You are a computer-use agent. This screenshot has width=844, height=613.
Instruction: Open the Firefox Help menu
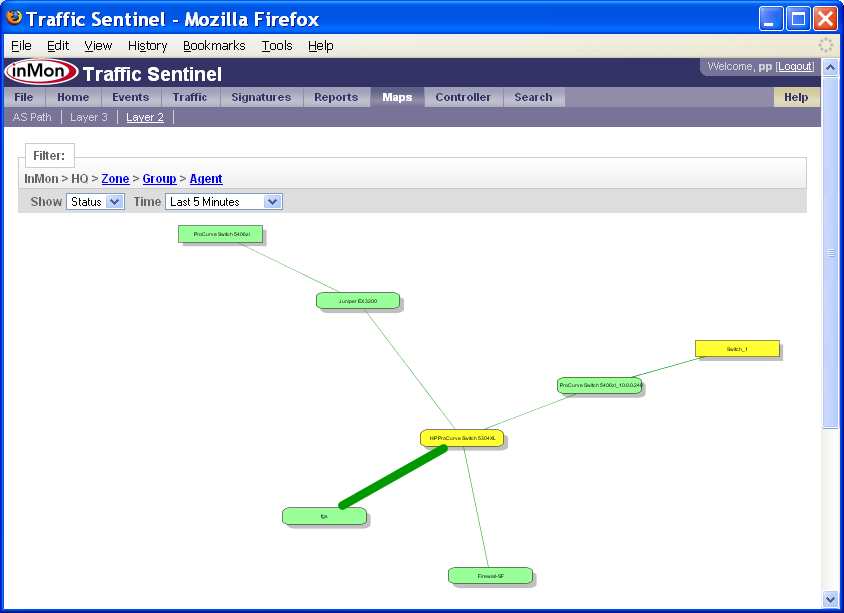point(321,46)
